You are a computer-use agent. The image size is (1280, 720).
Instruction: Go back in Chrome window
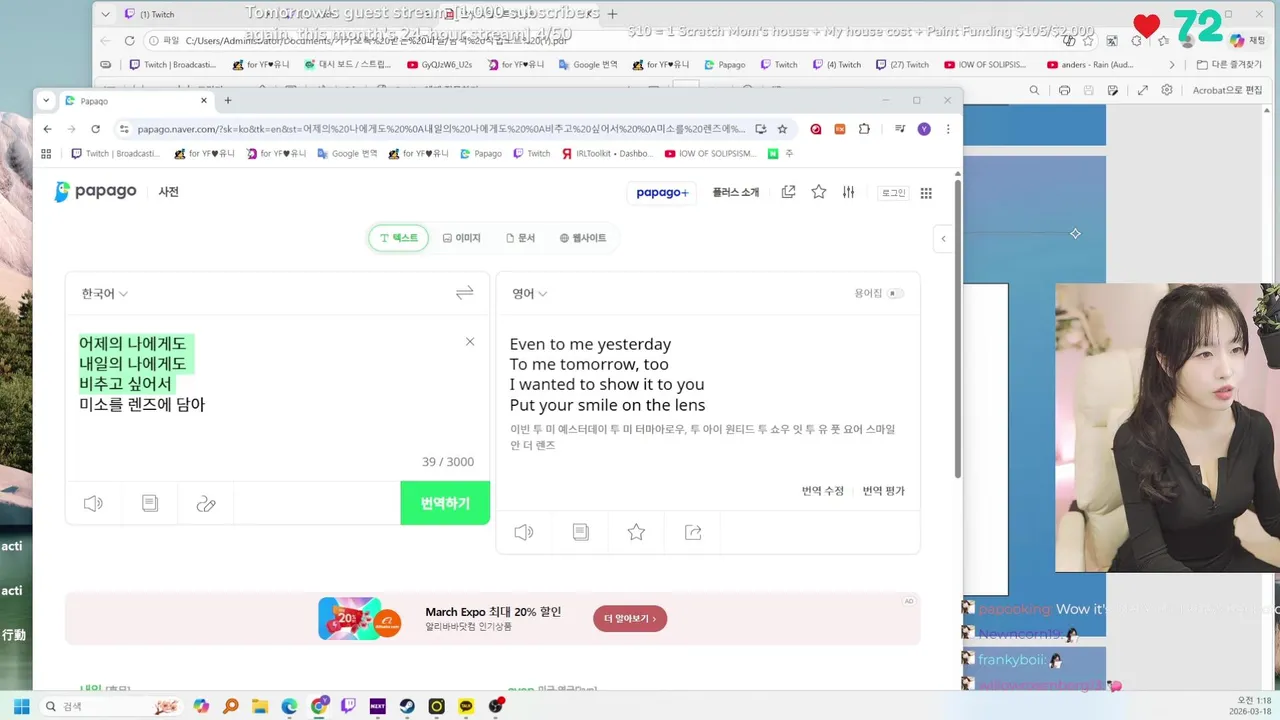point(47,129)
